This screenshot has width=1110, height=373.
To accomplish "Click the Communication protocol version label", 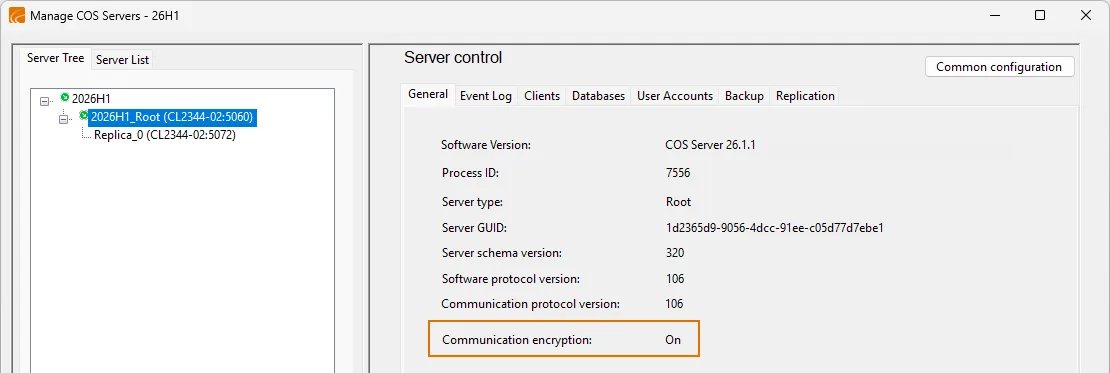I will coord(530,304).
